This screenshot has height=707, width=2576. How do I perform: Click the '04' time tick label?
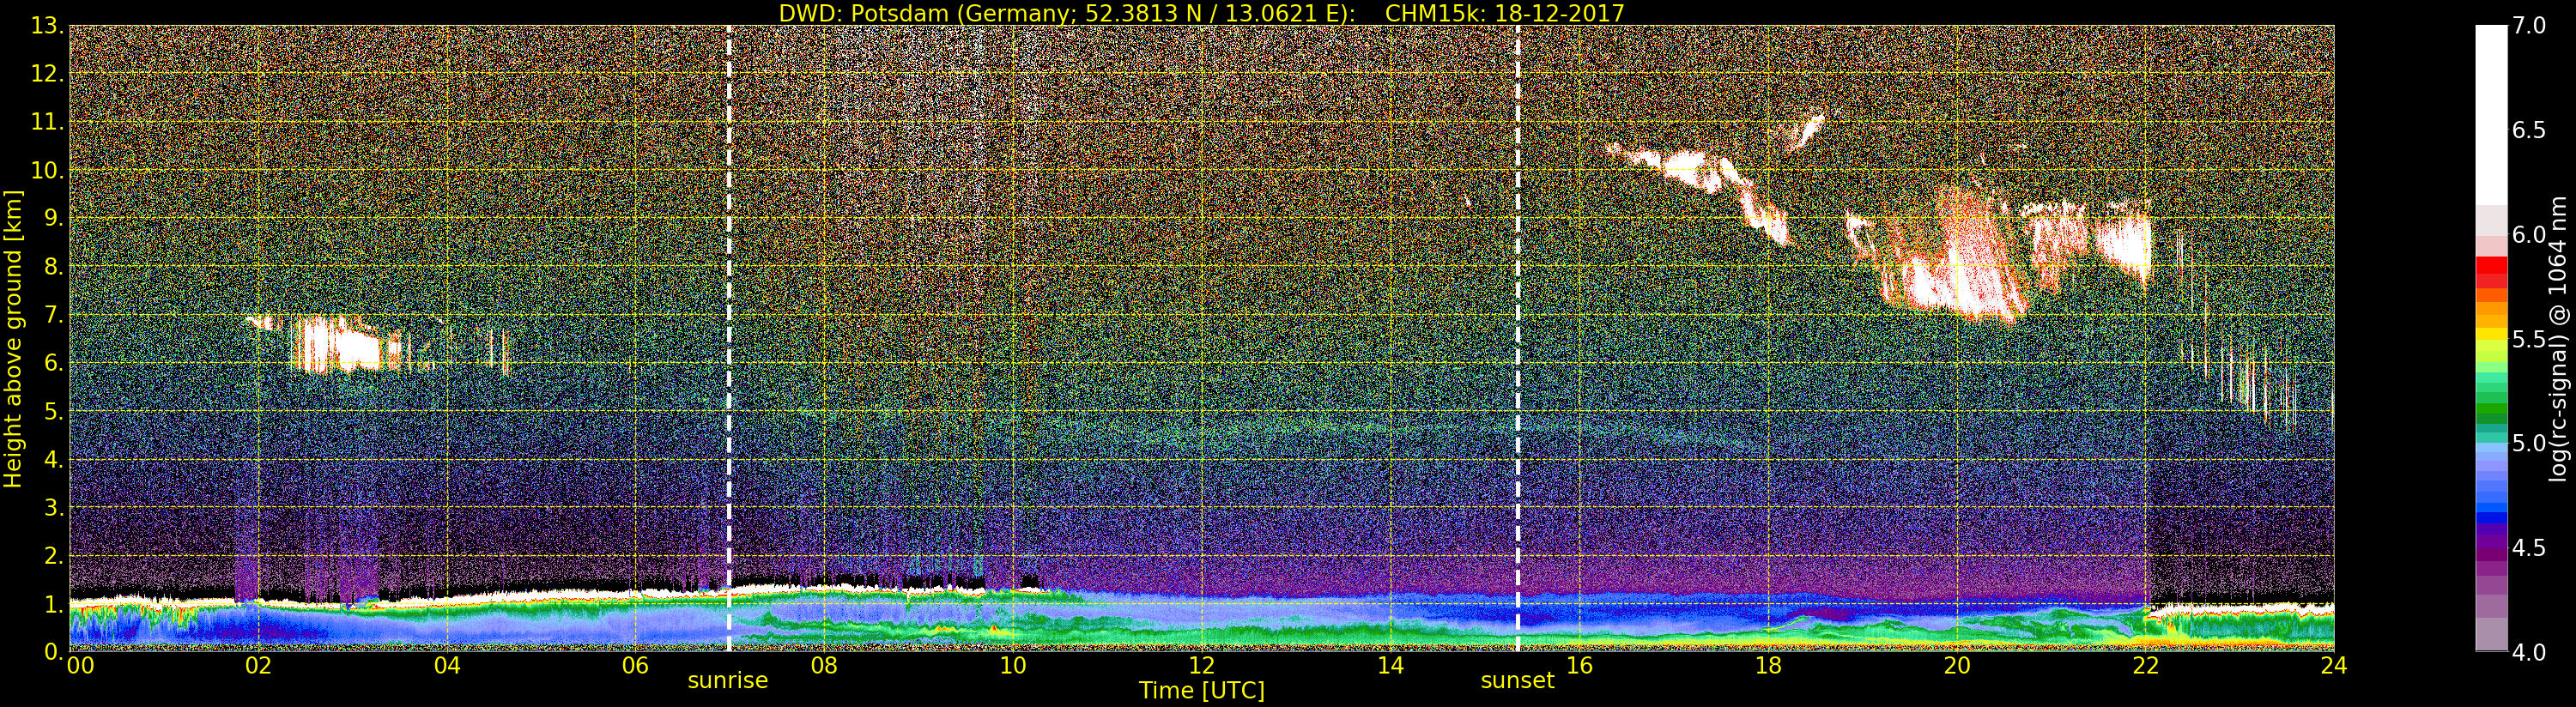click(447, 666)
